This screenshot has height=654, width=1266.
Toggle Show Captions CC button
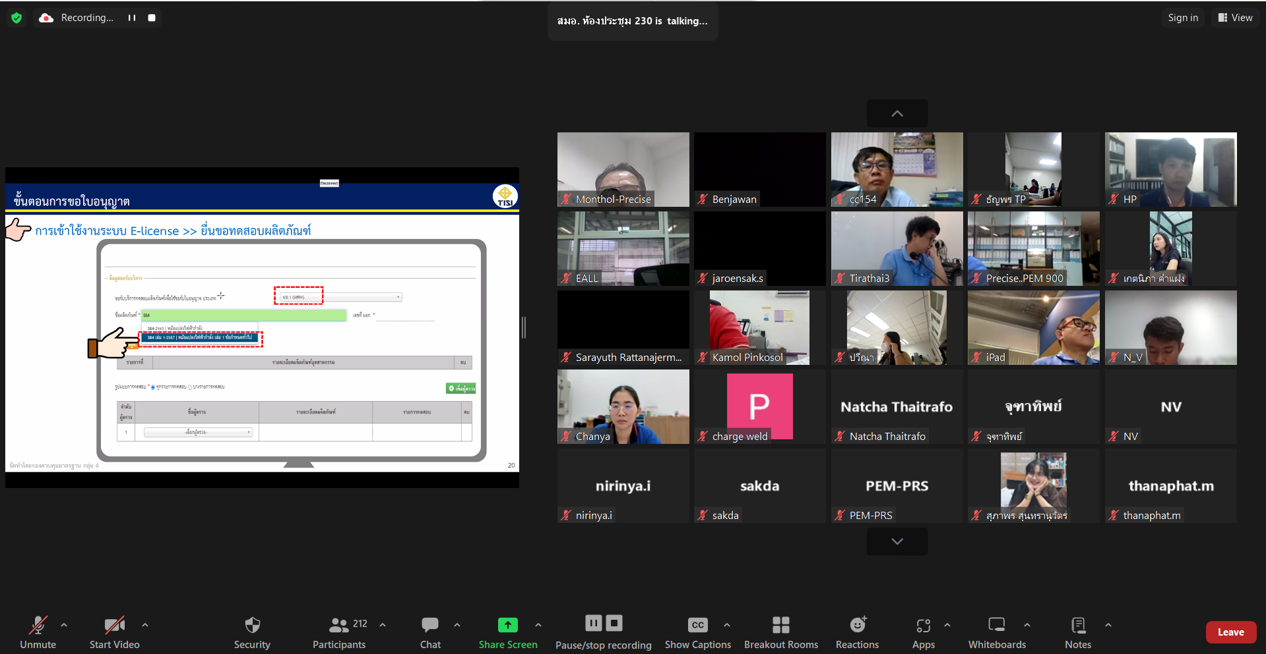coord(697,626)
